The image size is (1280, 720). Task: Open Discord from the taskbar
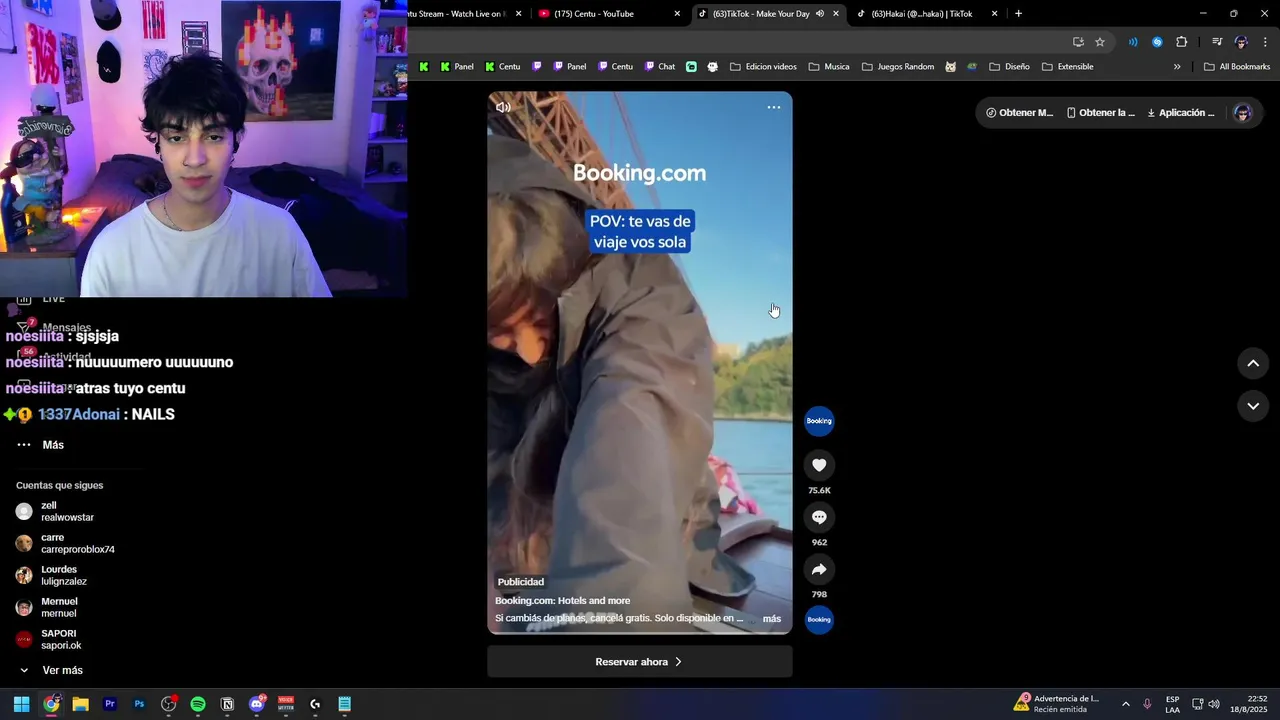coord(257,704)
